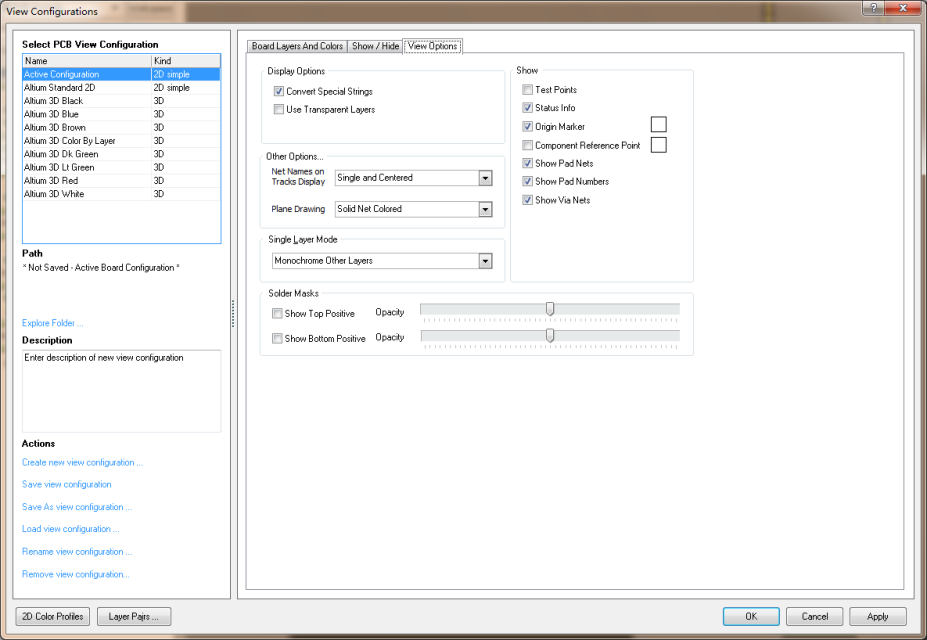Open the Show / Hide tab

[x=375, y=46]
